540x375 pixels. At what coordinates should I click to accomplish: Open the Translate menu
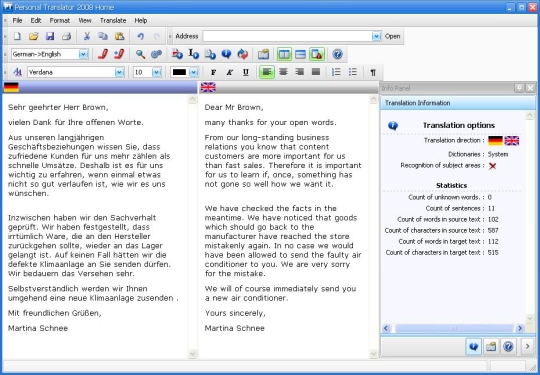(113, 21)
